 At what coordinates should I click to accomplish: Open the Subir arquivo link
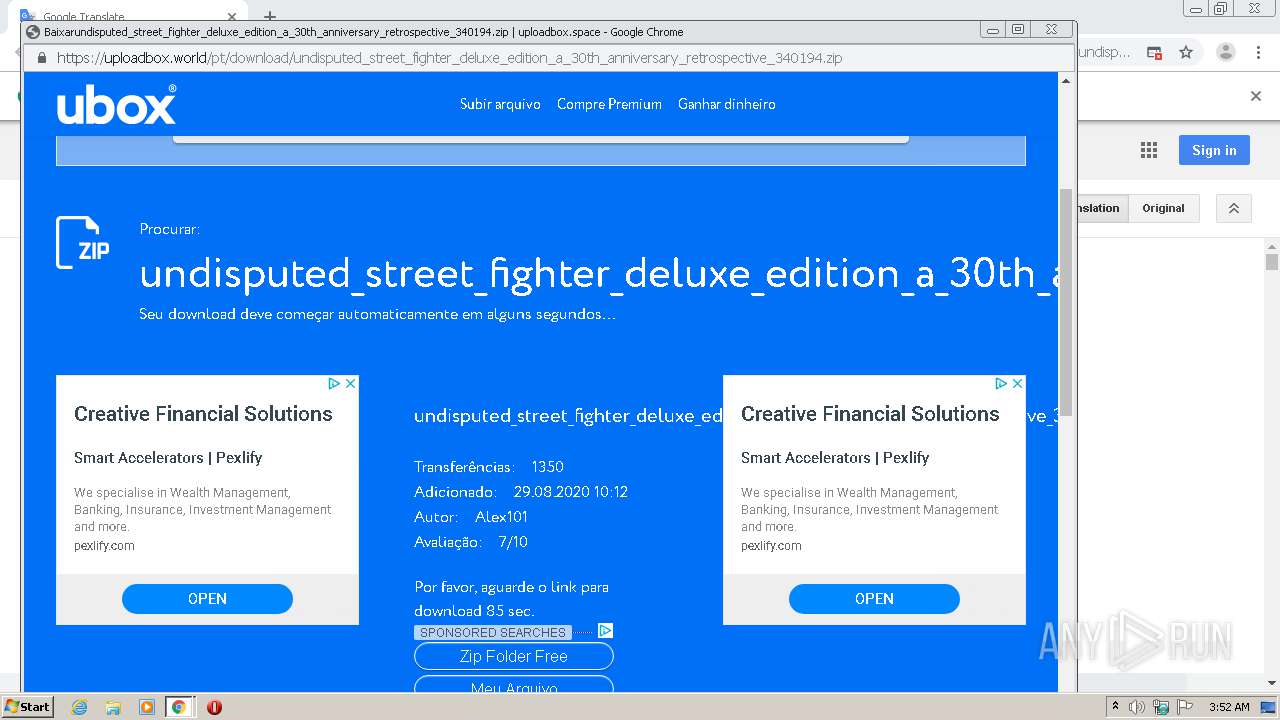point(500,104)
